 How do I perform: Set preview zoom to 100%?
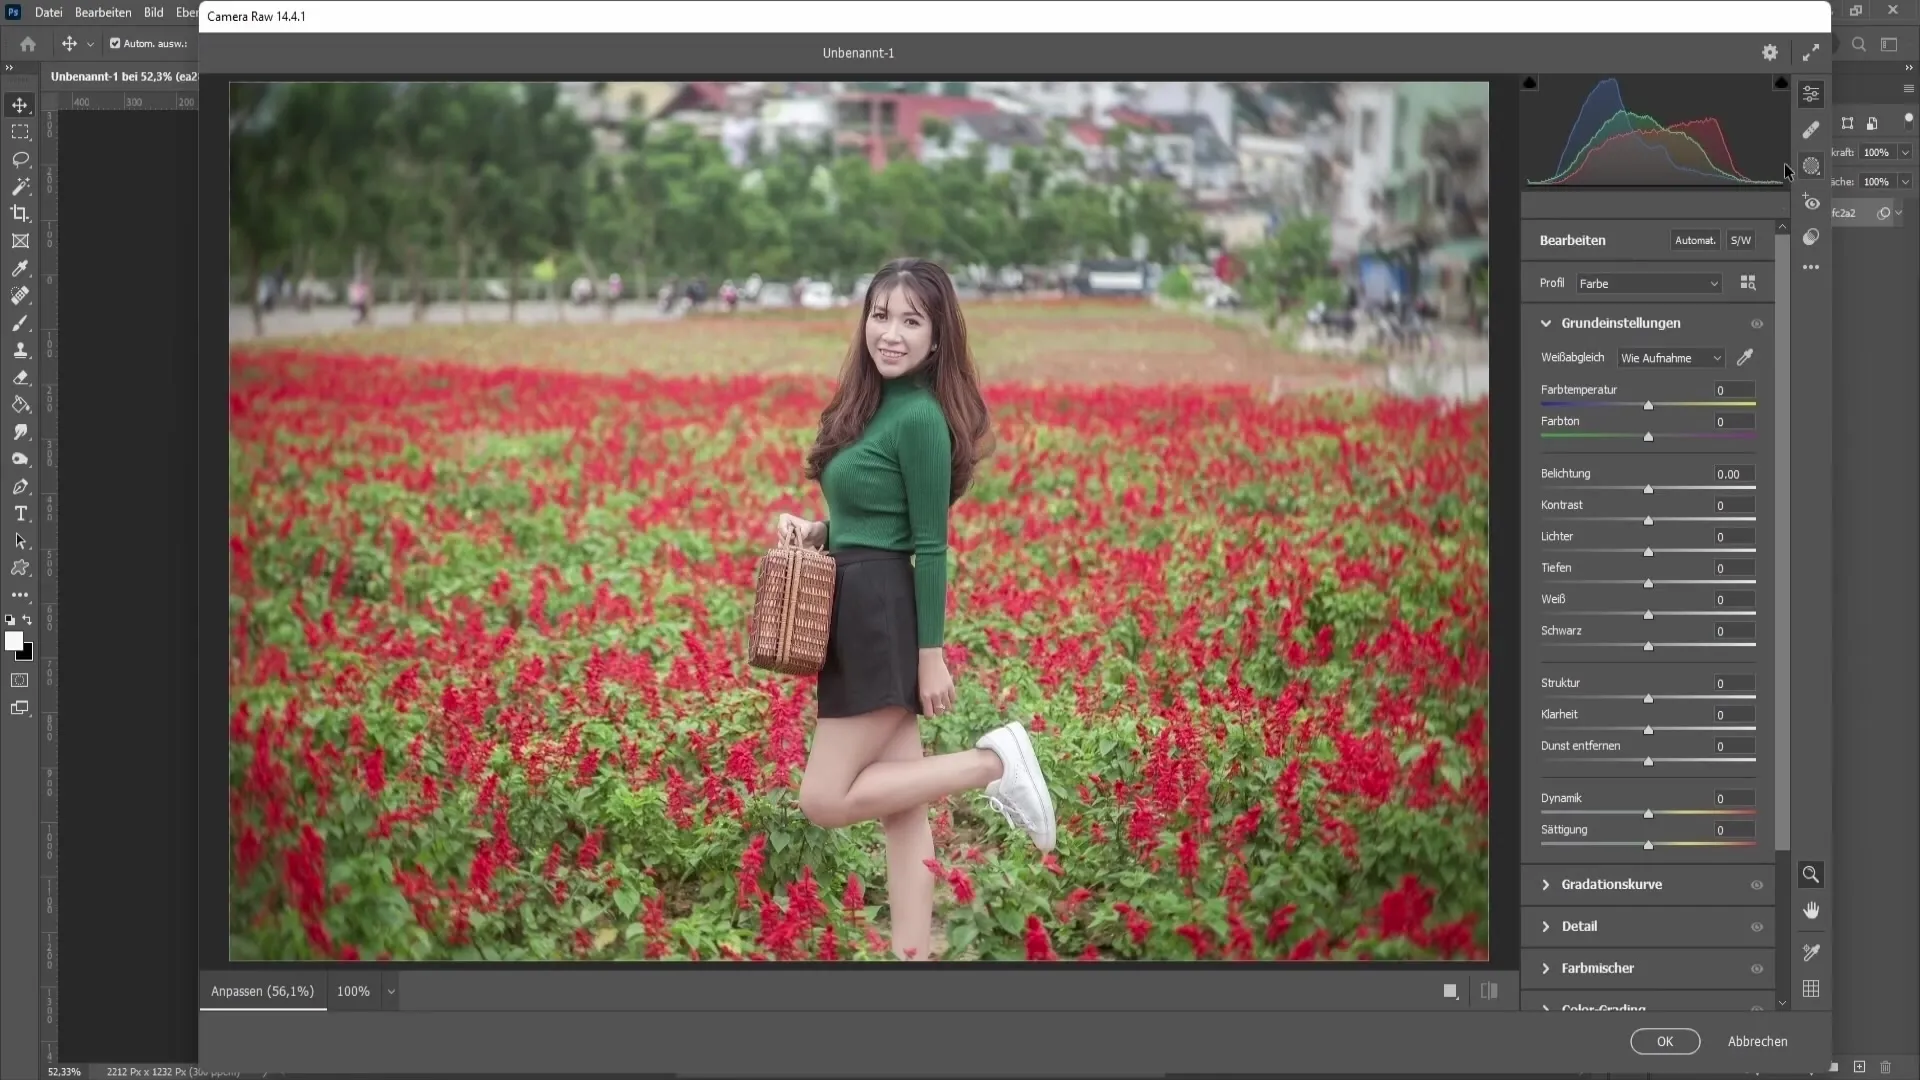coord(353,991)
